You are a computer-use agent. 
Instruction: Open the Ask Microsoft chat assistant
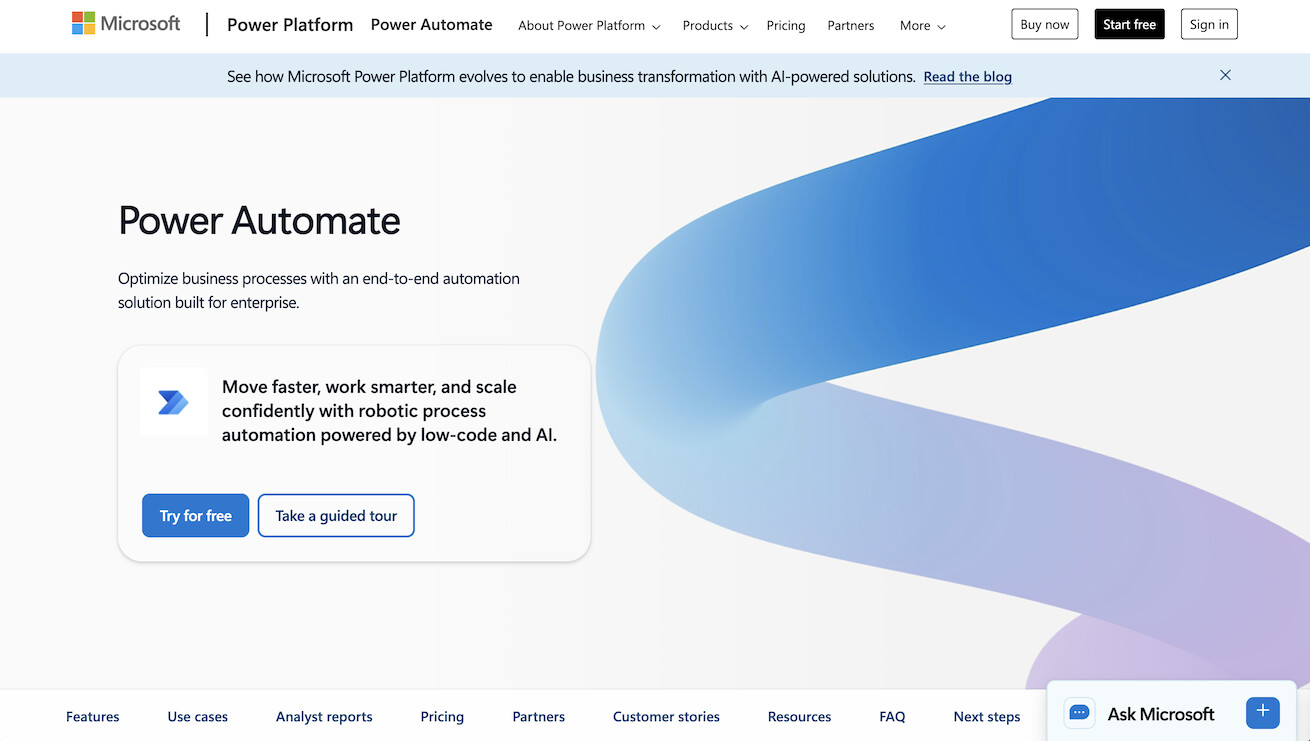point(1160,713)
